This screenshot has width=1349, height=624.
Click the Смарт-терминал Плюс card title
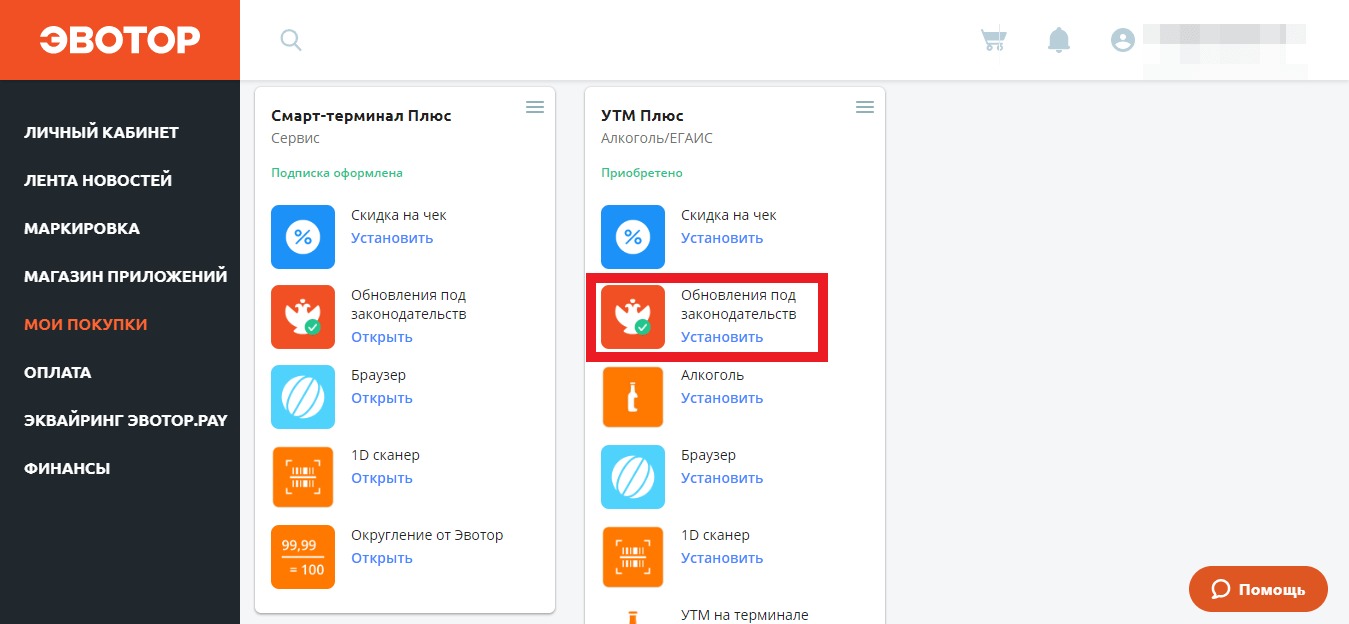(361, 116)
